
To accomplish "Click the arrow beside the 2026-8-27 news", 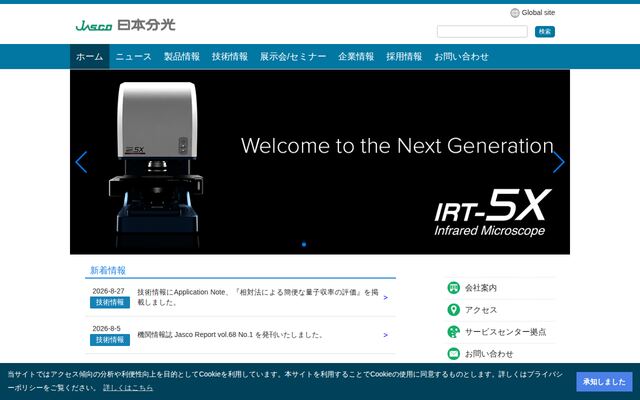I will tap(386, 298).
